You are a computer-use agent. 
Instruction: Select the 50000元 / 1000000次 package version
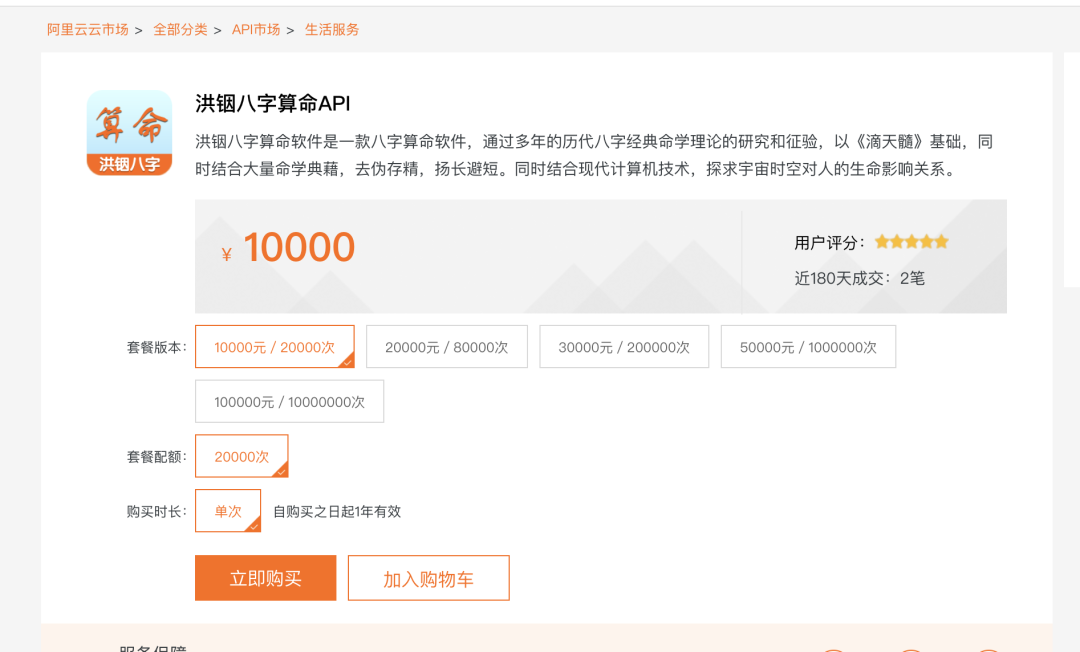pos(808,346)
